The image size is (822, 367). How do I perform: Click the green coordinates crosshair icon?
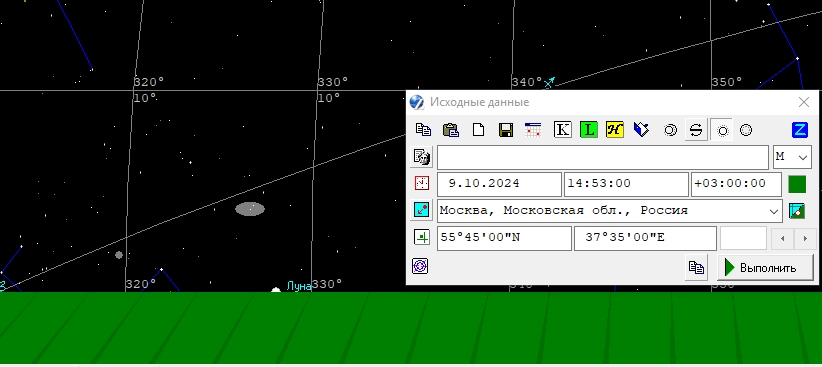(x=421, y=237)
